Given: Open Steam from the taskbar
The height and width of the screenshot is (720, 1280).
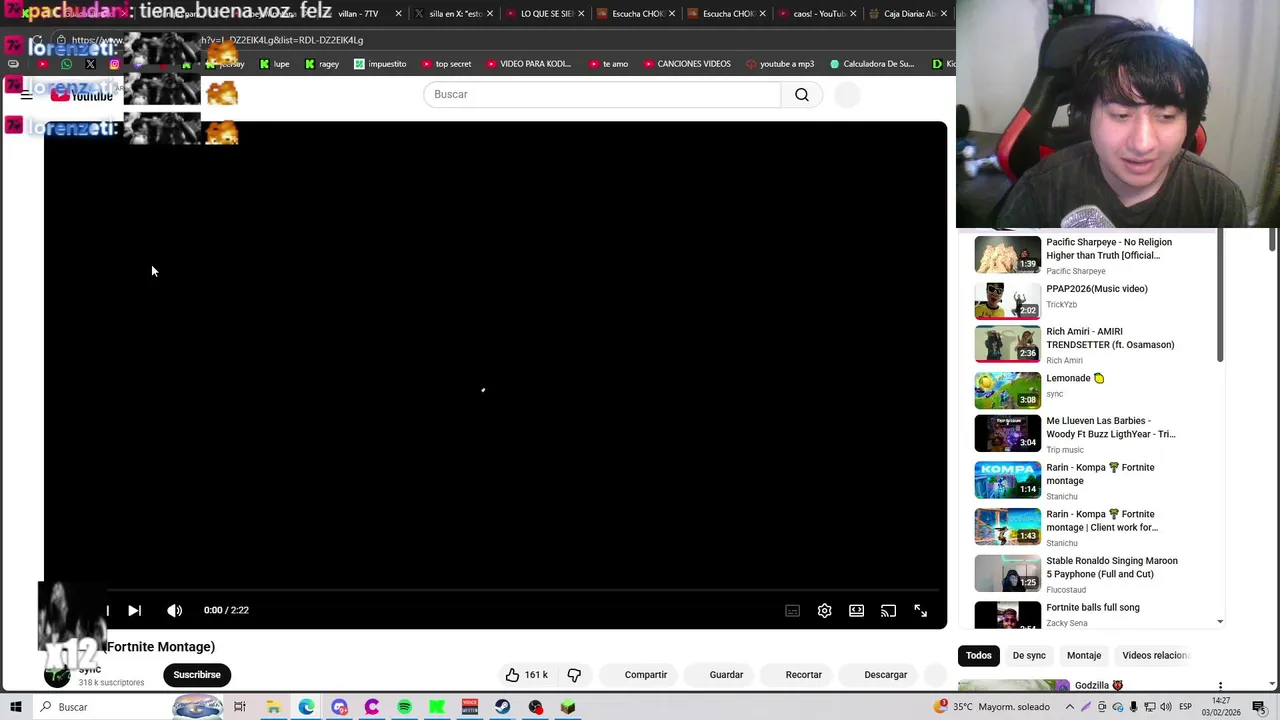Looking at the screenshot, I should (x=502, y=707).
